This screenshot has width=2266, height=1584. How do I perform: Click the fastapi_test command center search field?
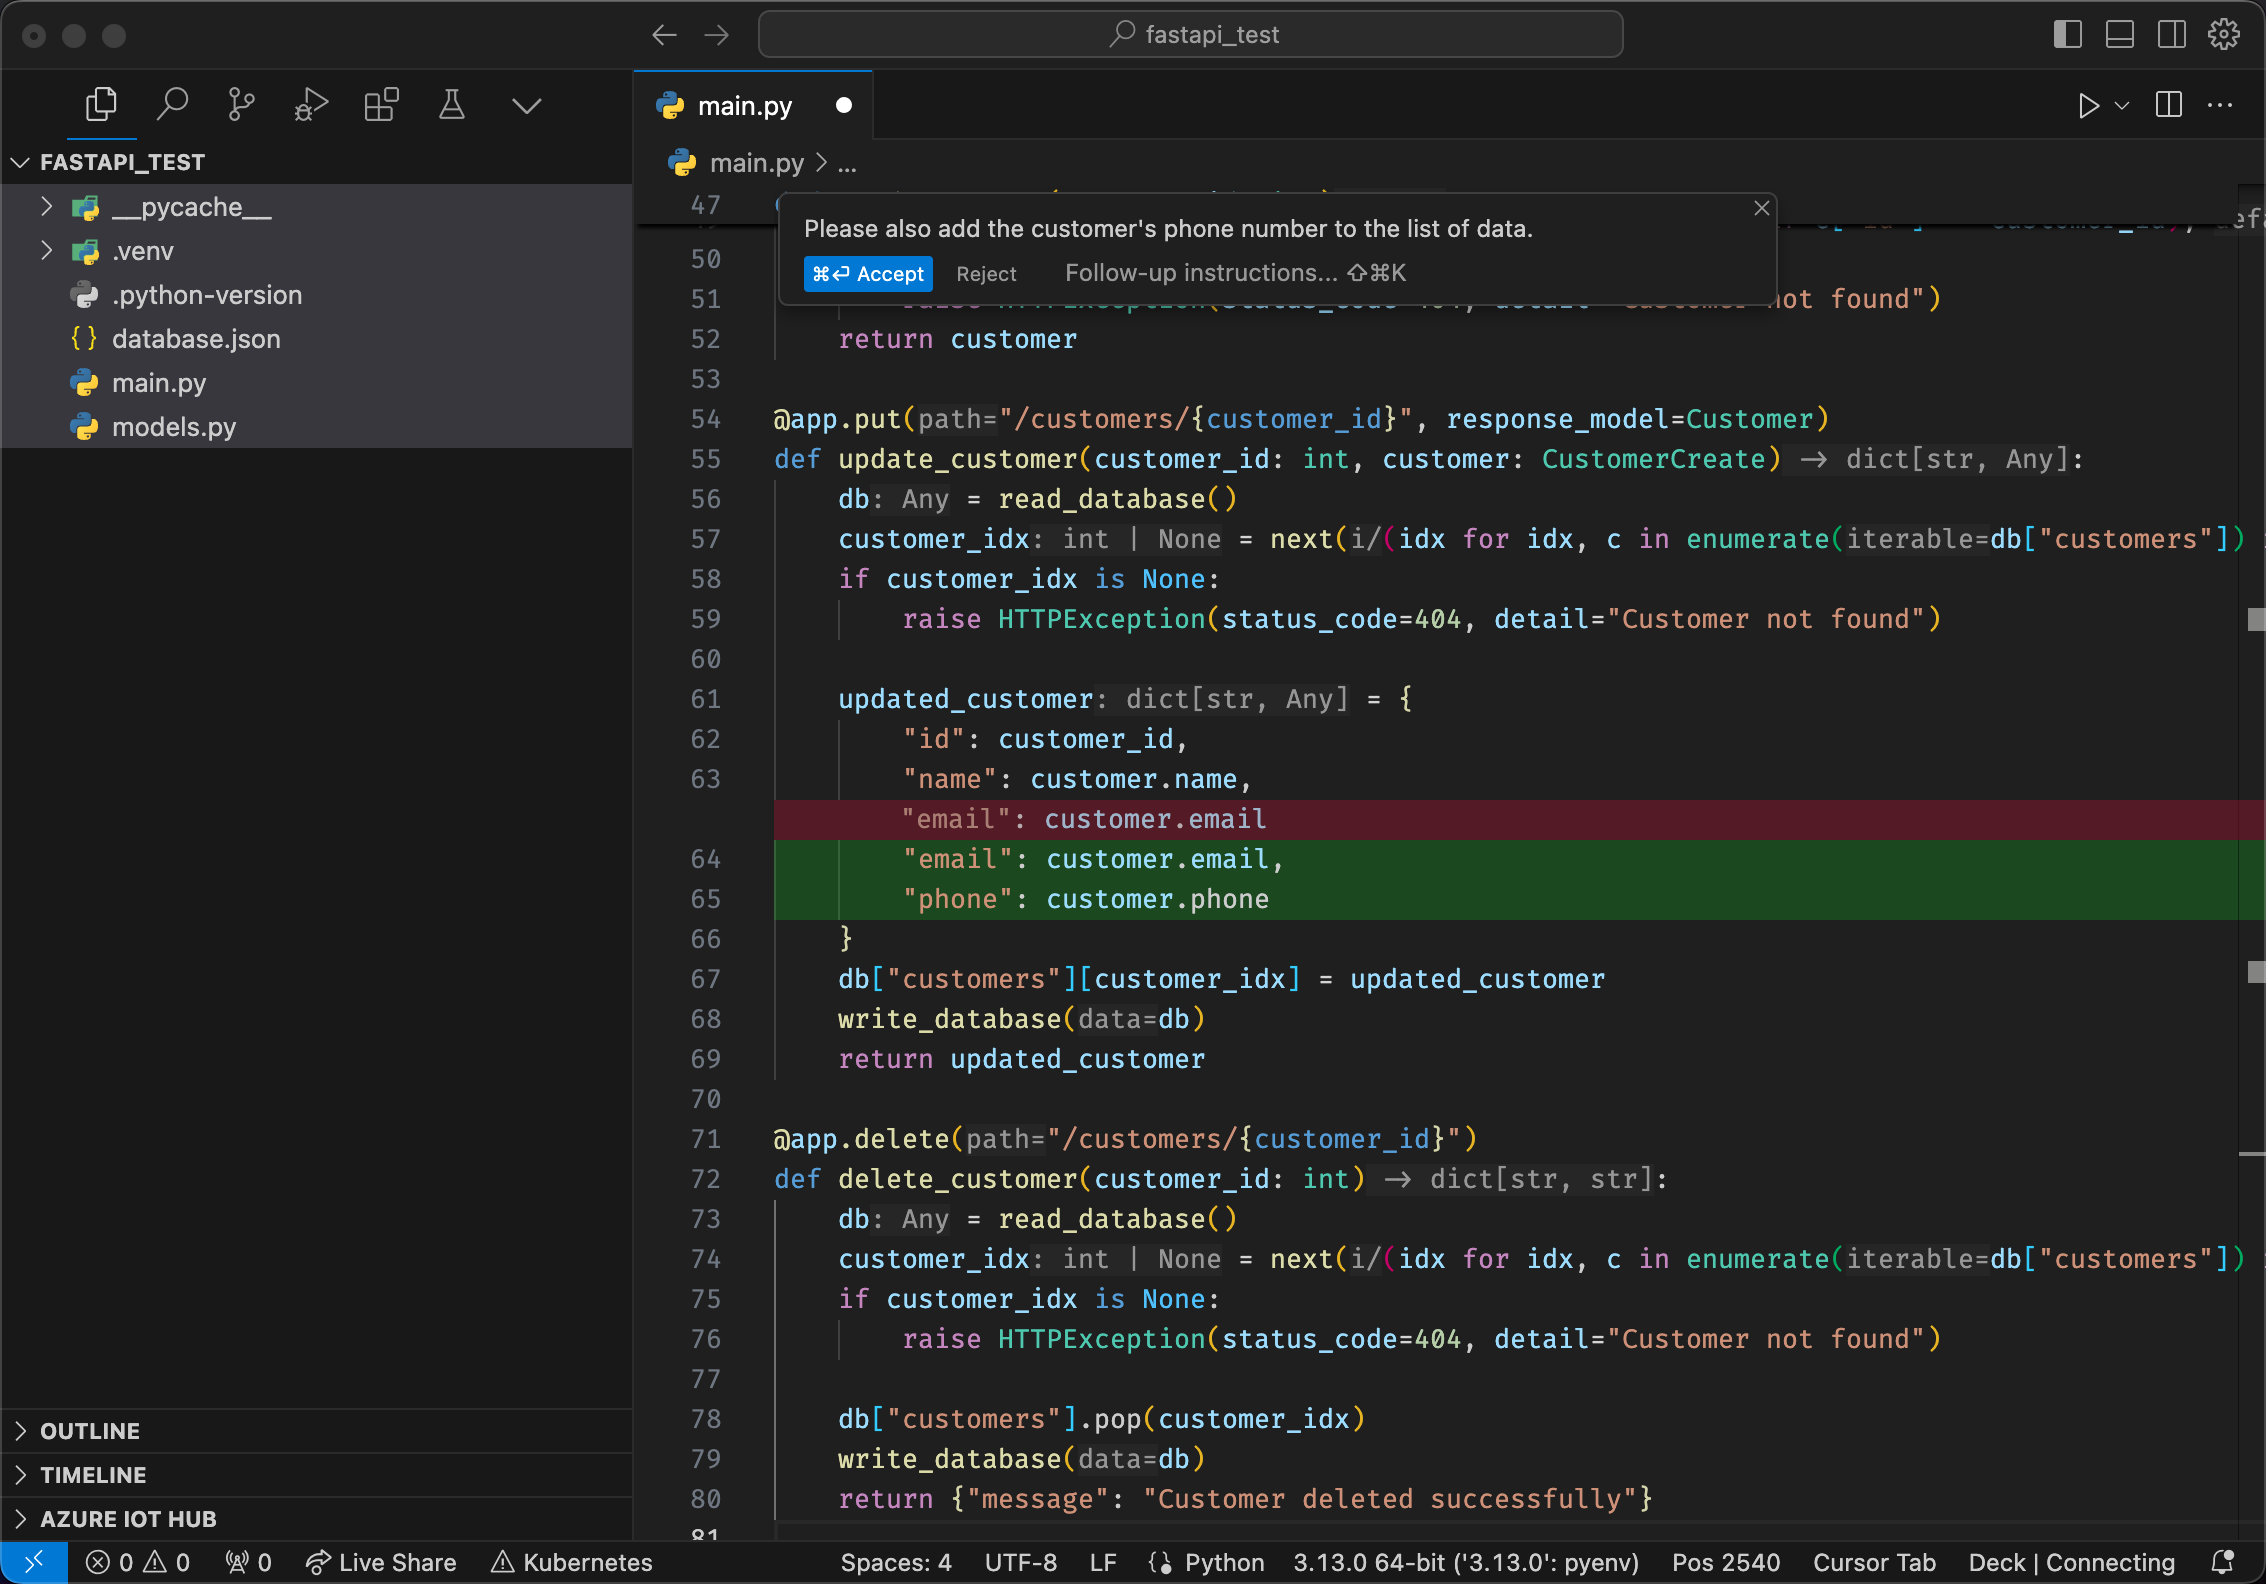(x=1190, y=34)
